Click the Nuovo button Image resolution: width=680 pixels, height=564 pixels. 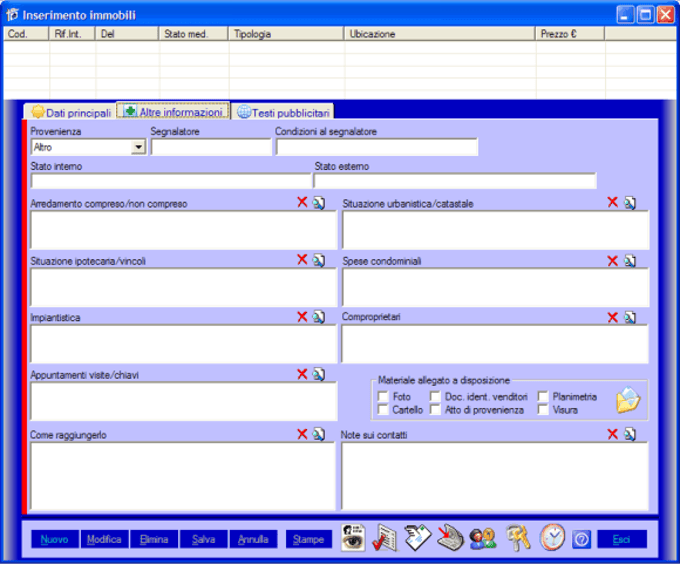pyautogui.click(x=55, y=539)
